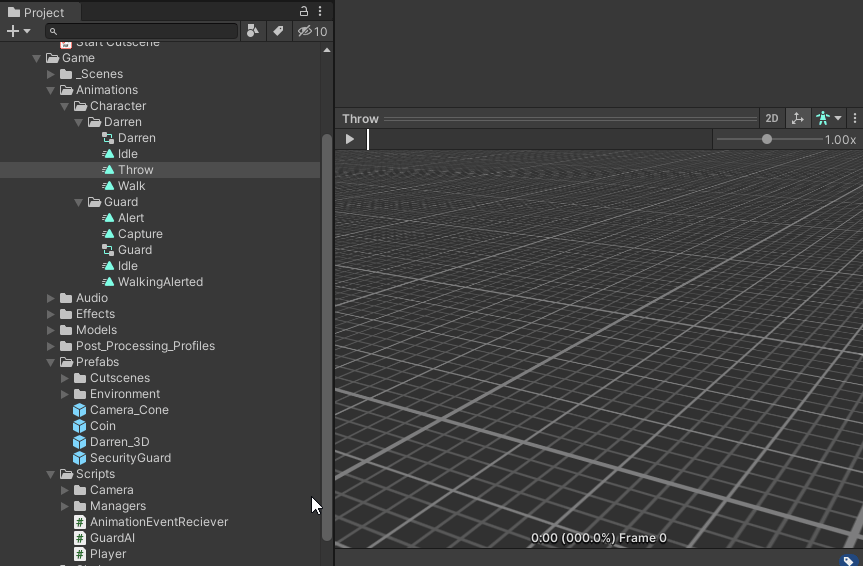Expand the Managers folder
Viewport: 863px width, 566px height.
tap(64, 506)
